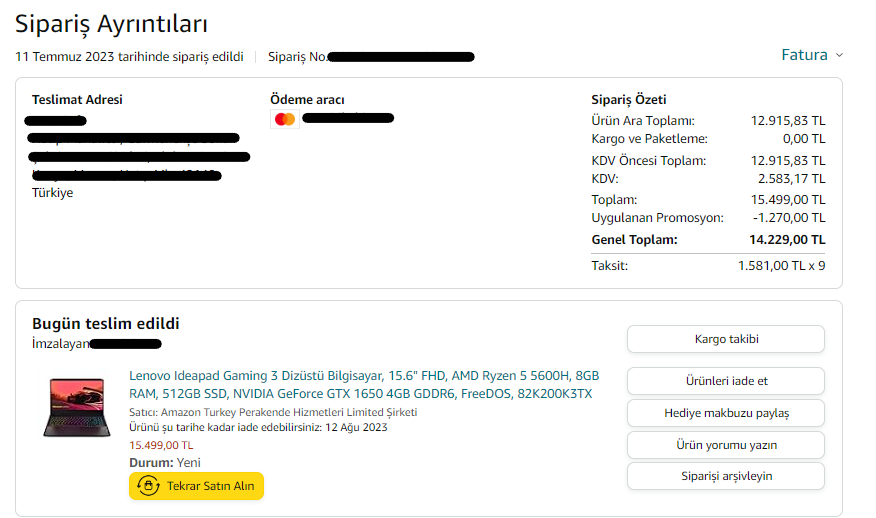Image resolution: width=876 pixels, height=518 pixels.
Task: Click the İmzalayan label
Action: point(60,344)
